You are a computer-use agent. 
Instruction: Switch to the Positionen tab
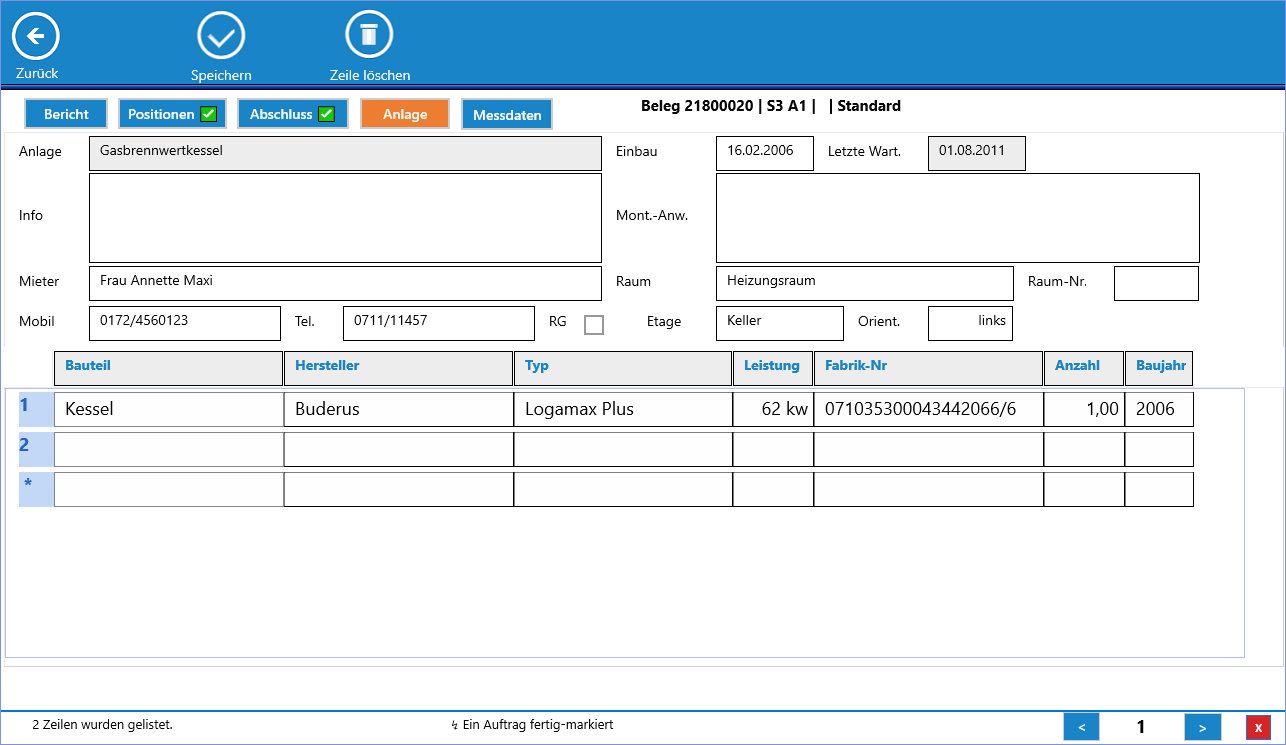coord(172,114)
